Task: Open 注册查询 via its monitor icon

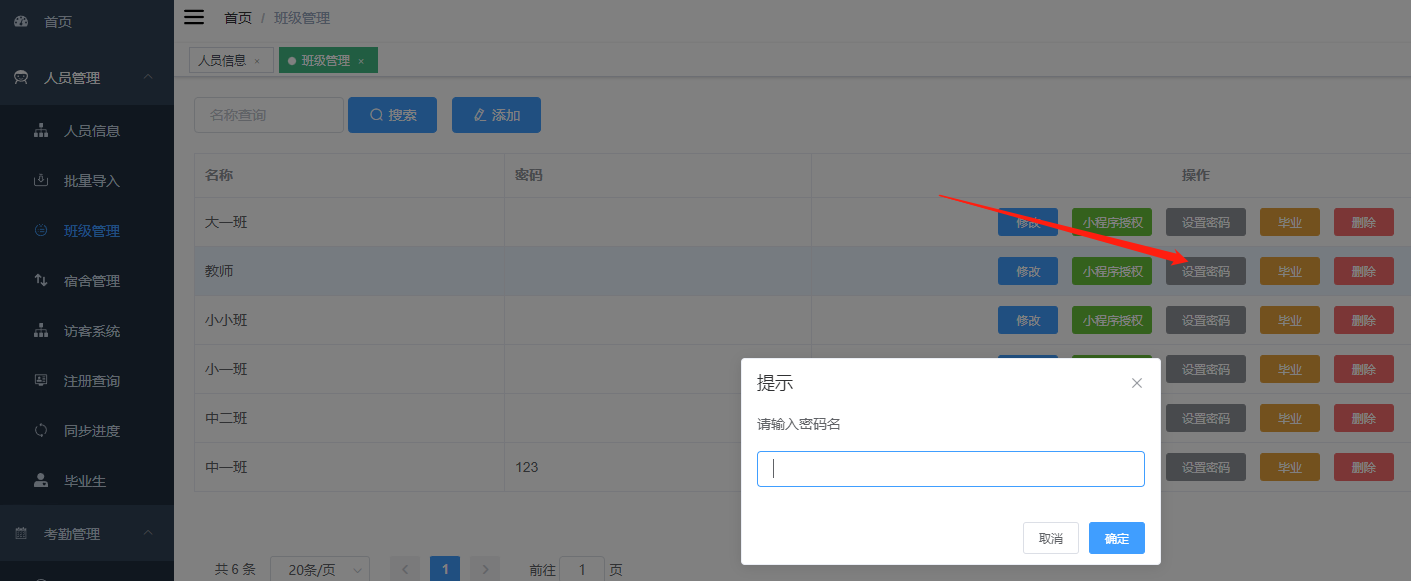Action: 39,380
